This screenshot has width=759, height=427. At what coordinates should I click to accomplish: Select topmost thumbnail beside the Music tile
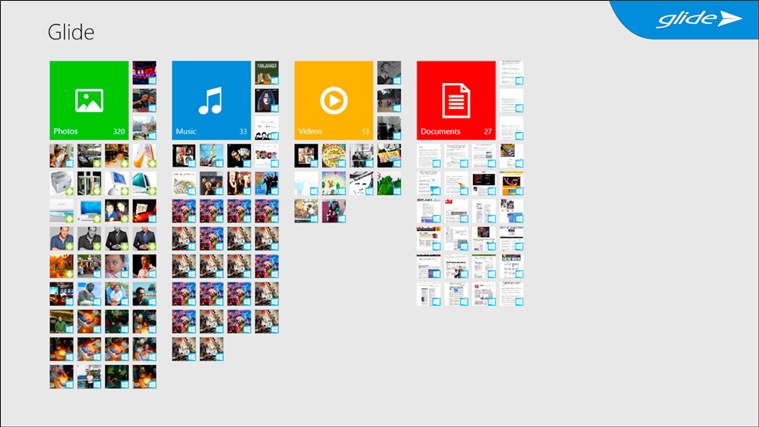point(267,72)
